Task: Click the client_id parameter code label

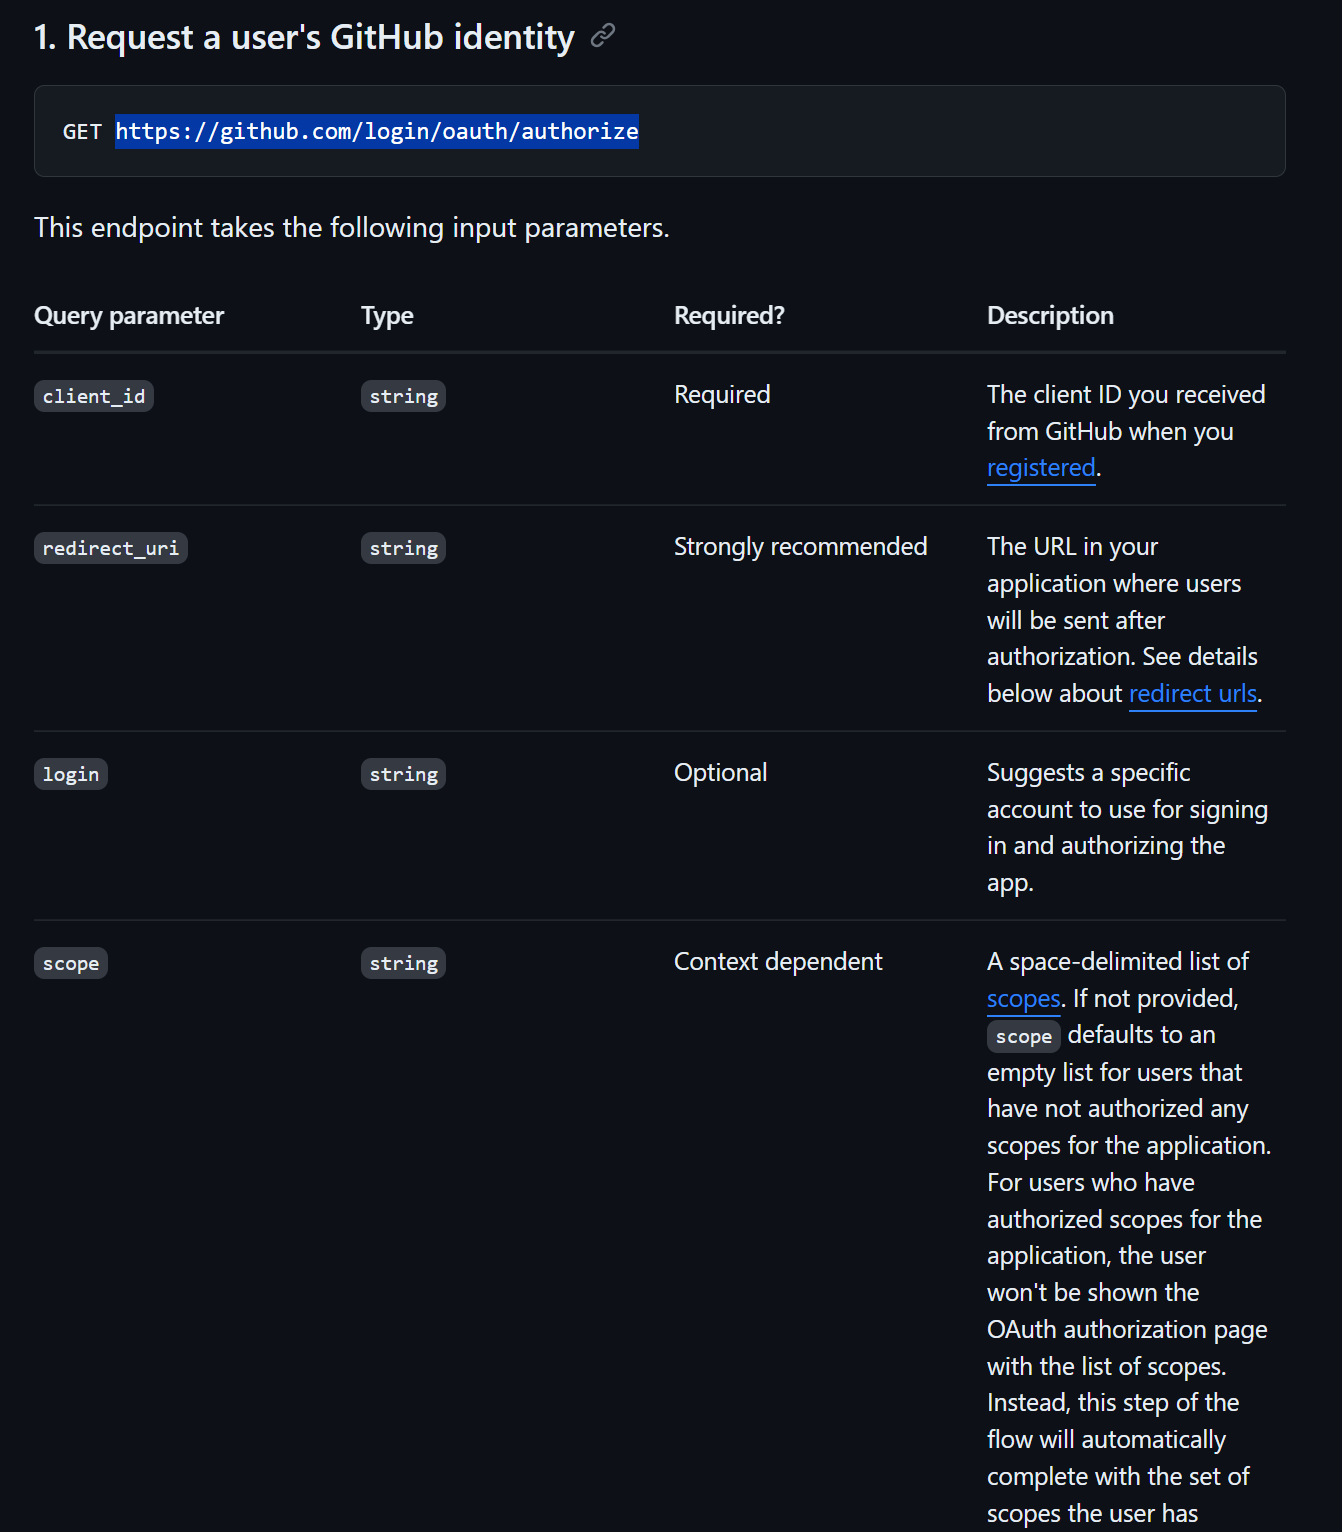Action: tap(94, 396)
